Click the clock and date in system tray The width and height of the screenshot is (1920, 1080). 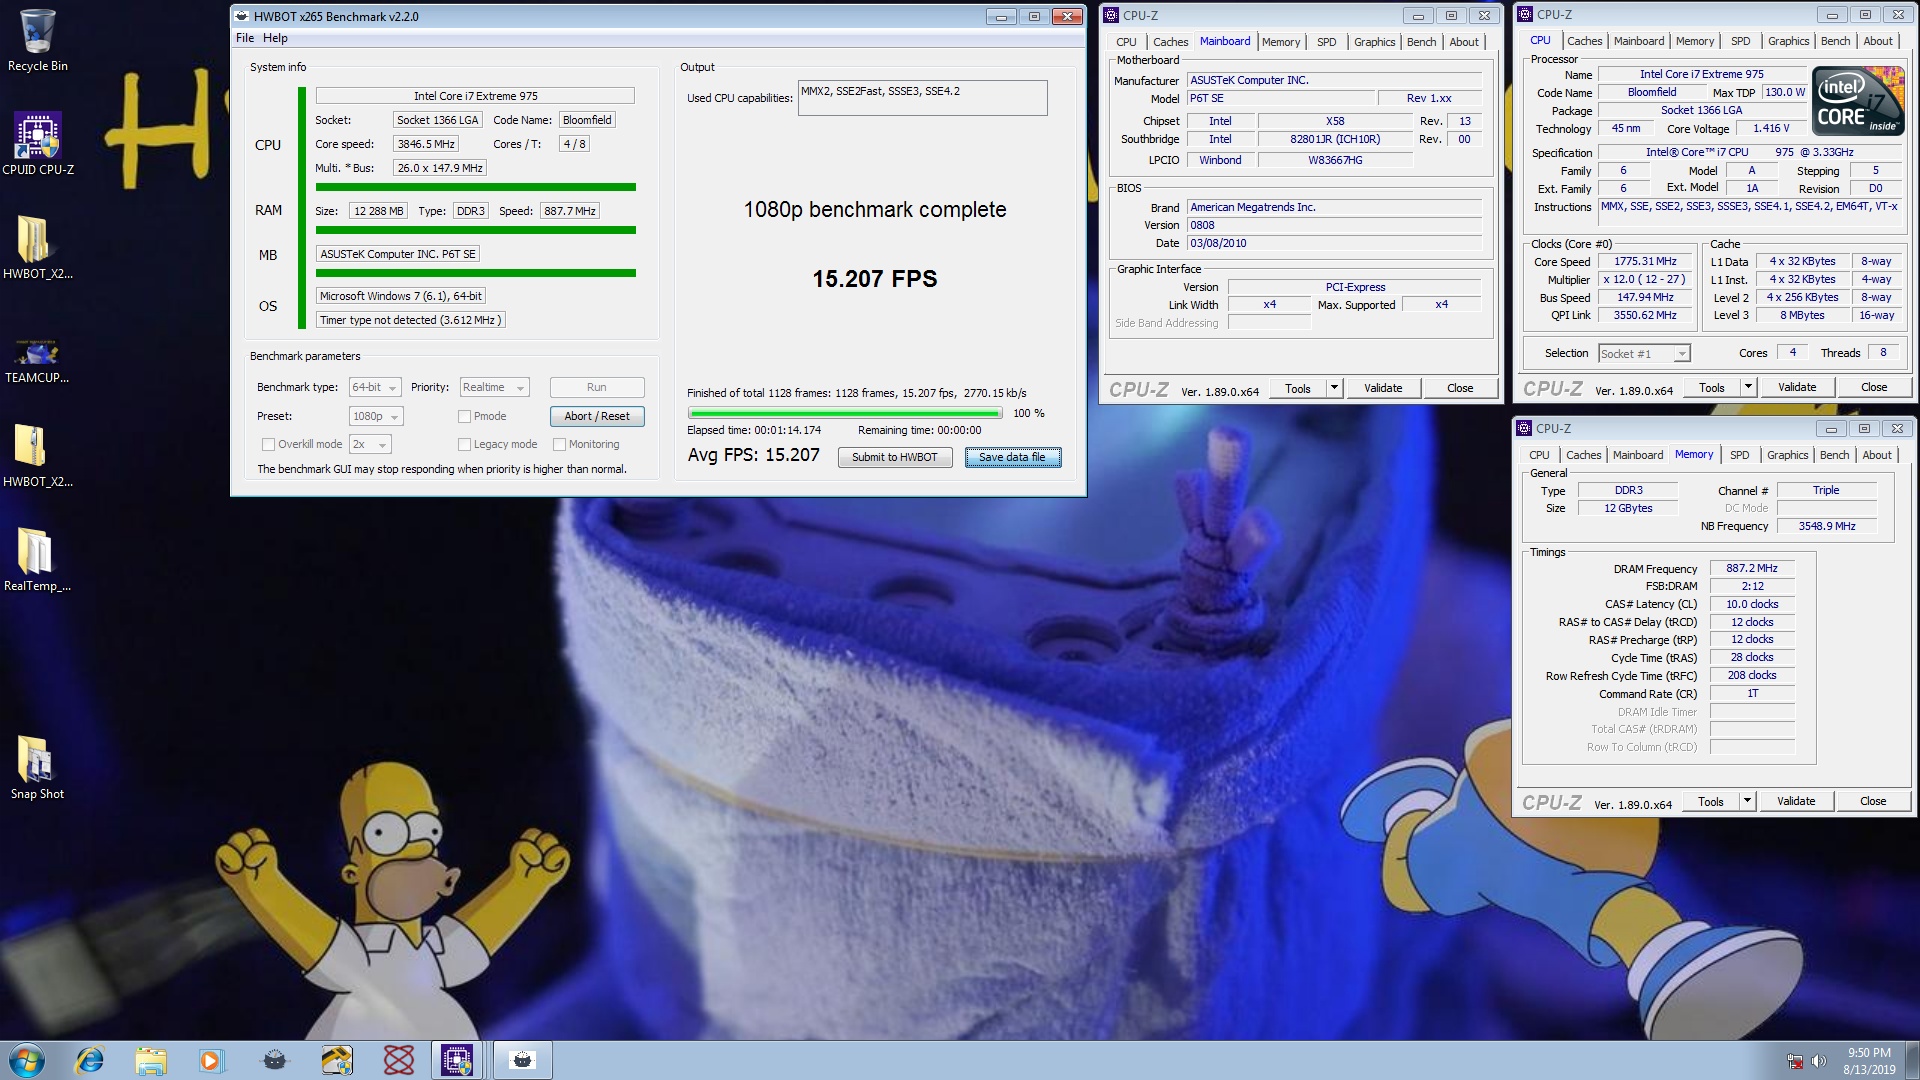tap(1868, 1061)
